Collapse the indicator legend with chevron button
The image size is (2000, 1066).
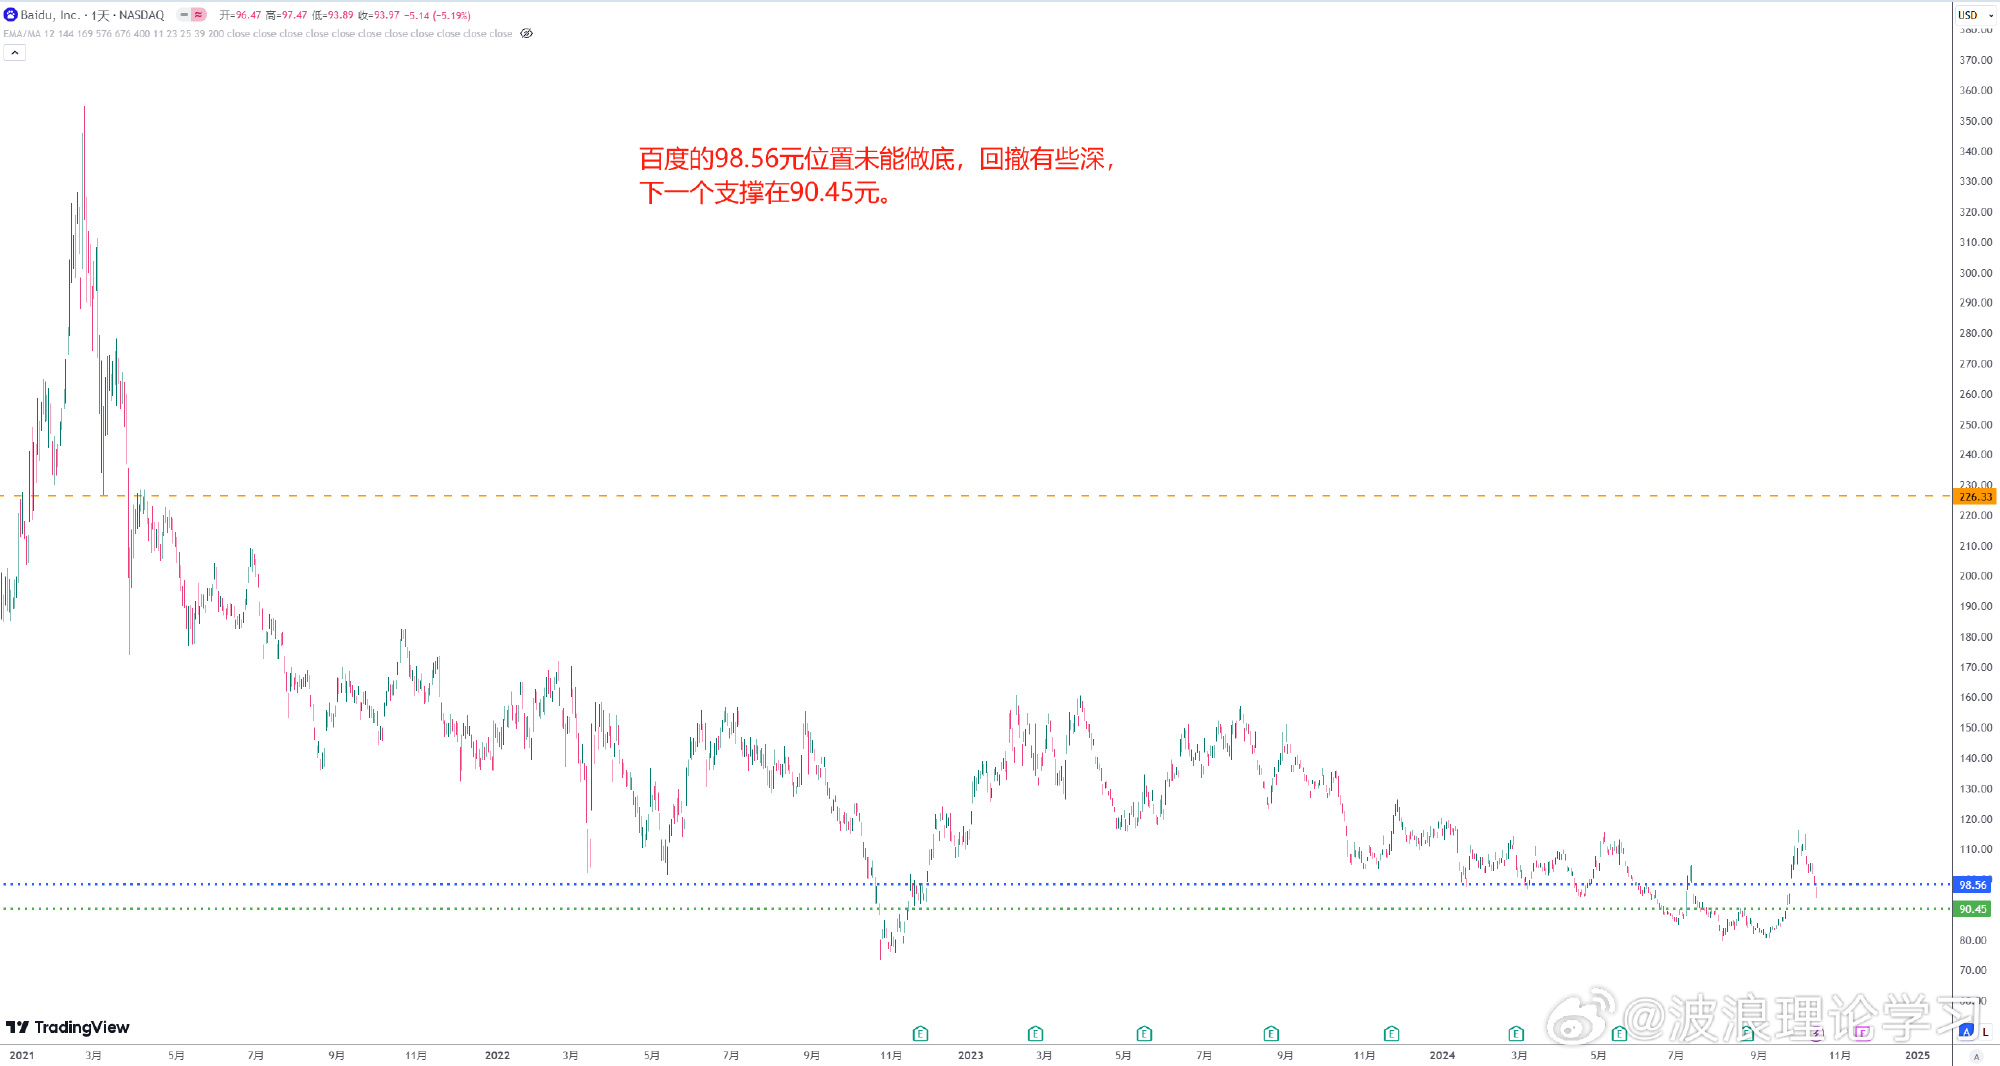15,53
